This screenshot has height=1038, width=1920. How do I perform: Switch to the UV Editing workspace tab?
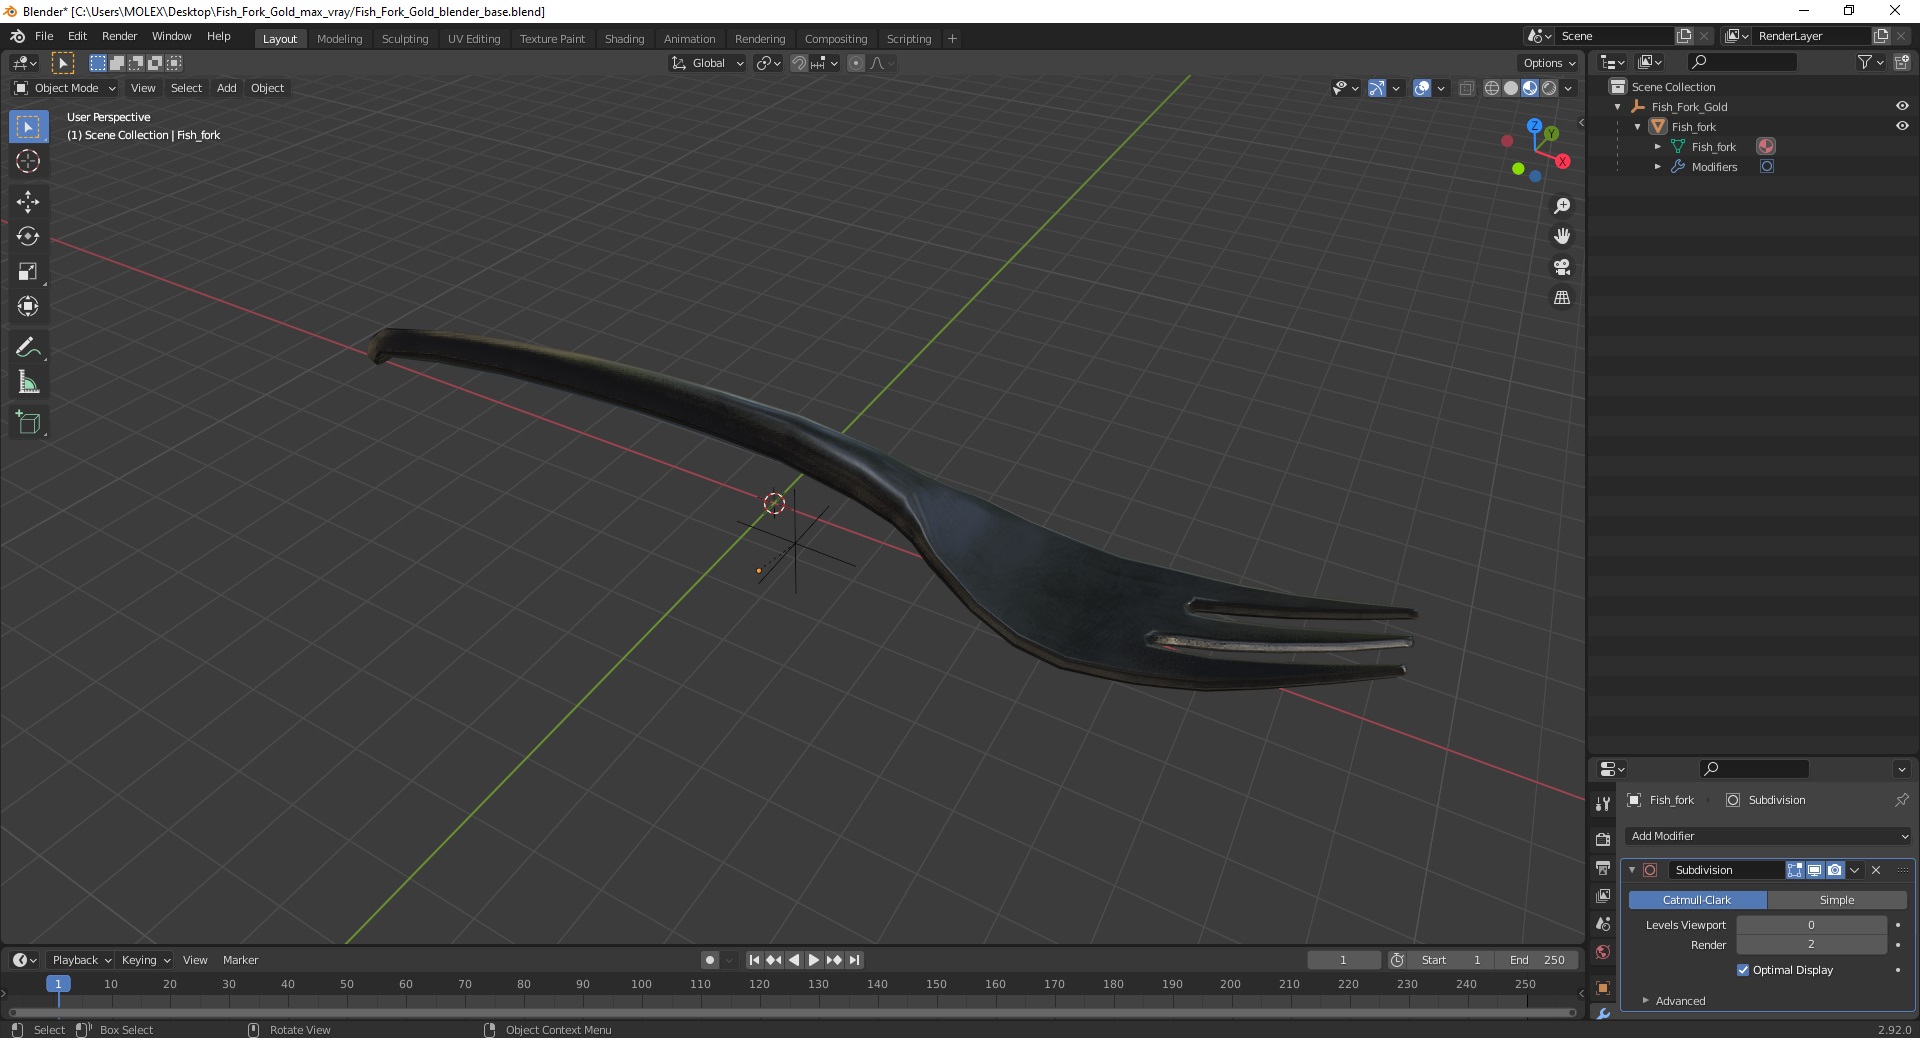pyautogui.click(x=474, y=39)
